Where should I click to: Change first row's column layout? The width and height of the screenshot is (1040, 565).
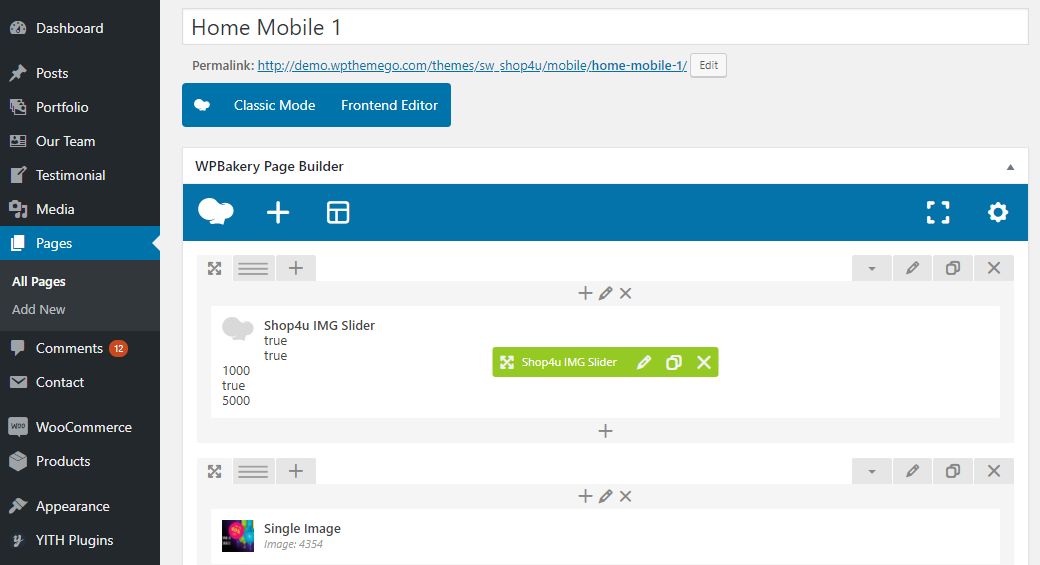point(253,268)
